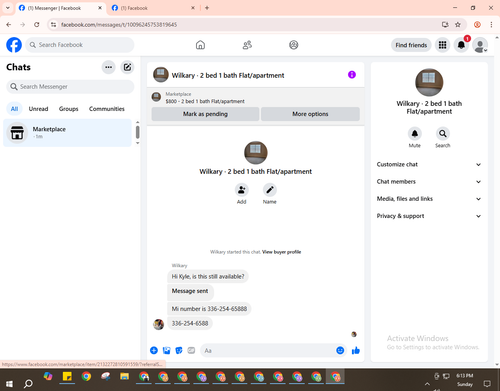Mute the conversation with bell icon
The width and height of the screenshot is (500, 391).
pos(415,134)
